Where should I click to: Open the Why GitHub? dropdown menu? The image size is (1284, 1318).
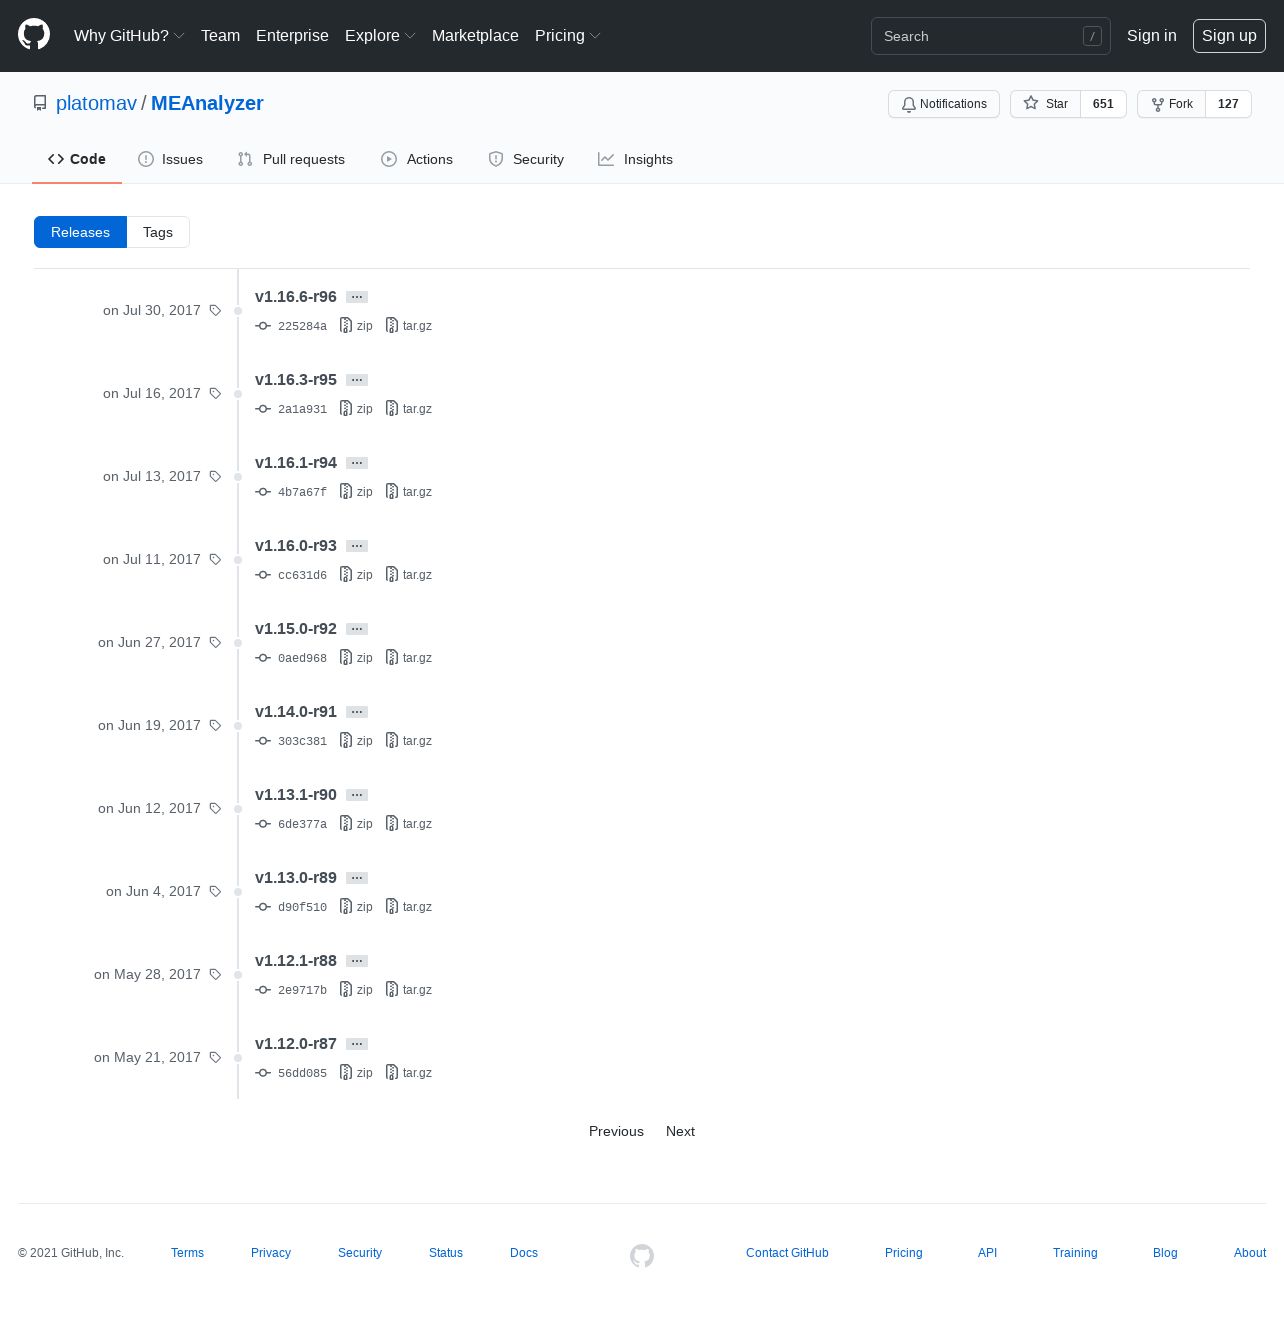coord(129,35)
